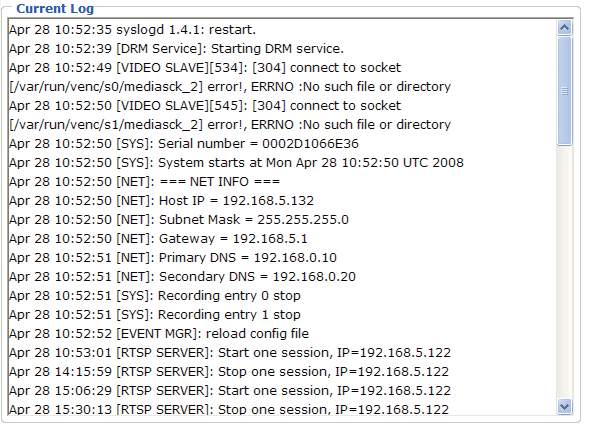Click the VIDEO SLAVE[545] socket entry
Viewport: 589px width, 430px height.
point(205,106)
